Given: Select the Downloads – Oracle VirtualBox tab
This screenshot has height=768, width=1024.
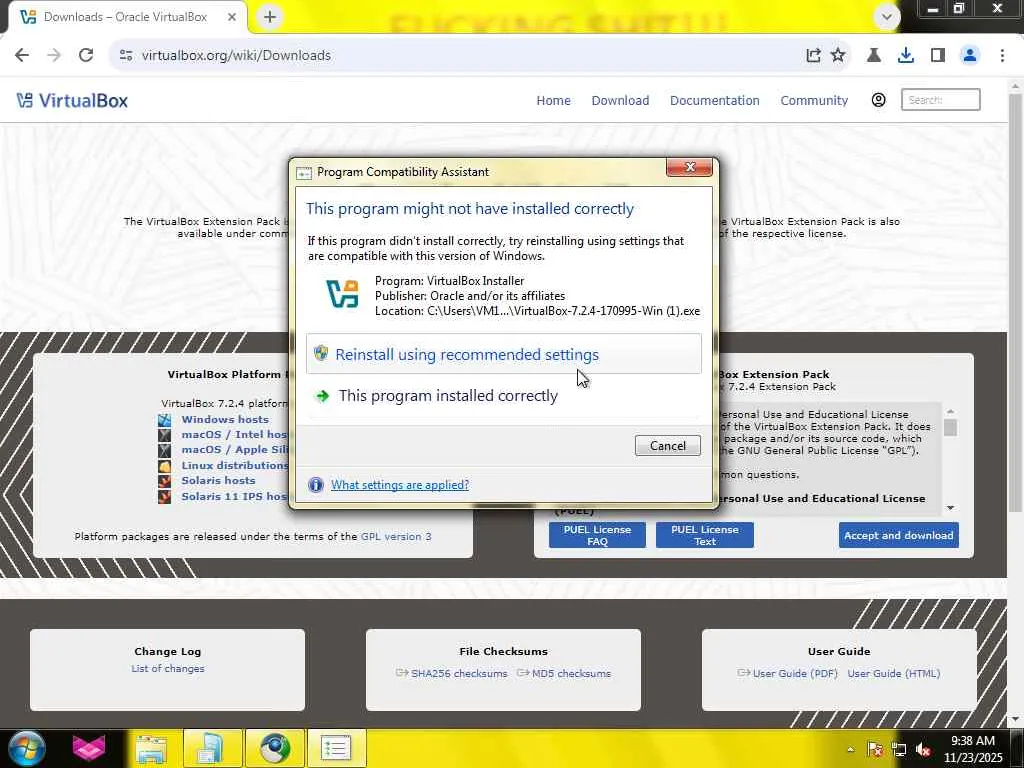Looking at the screenshot, I should [127, 17].
